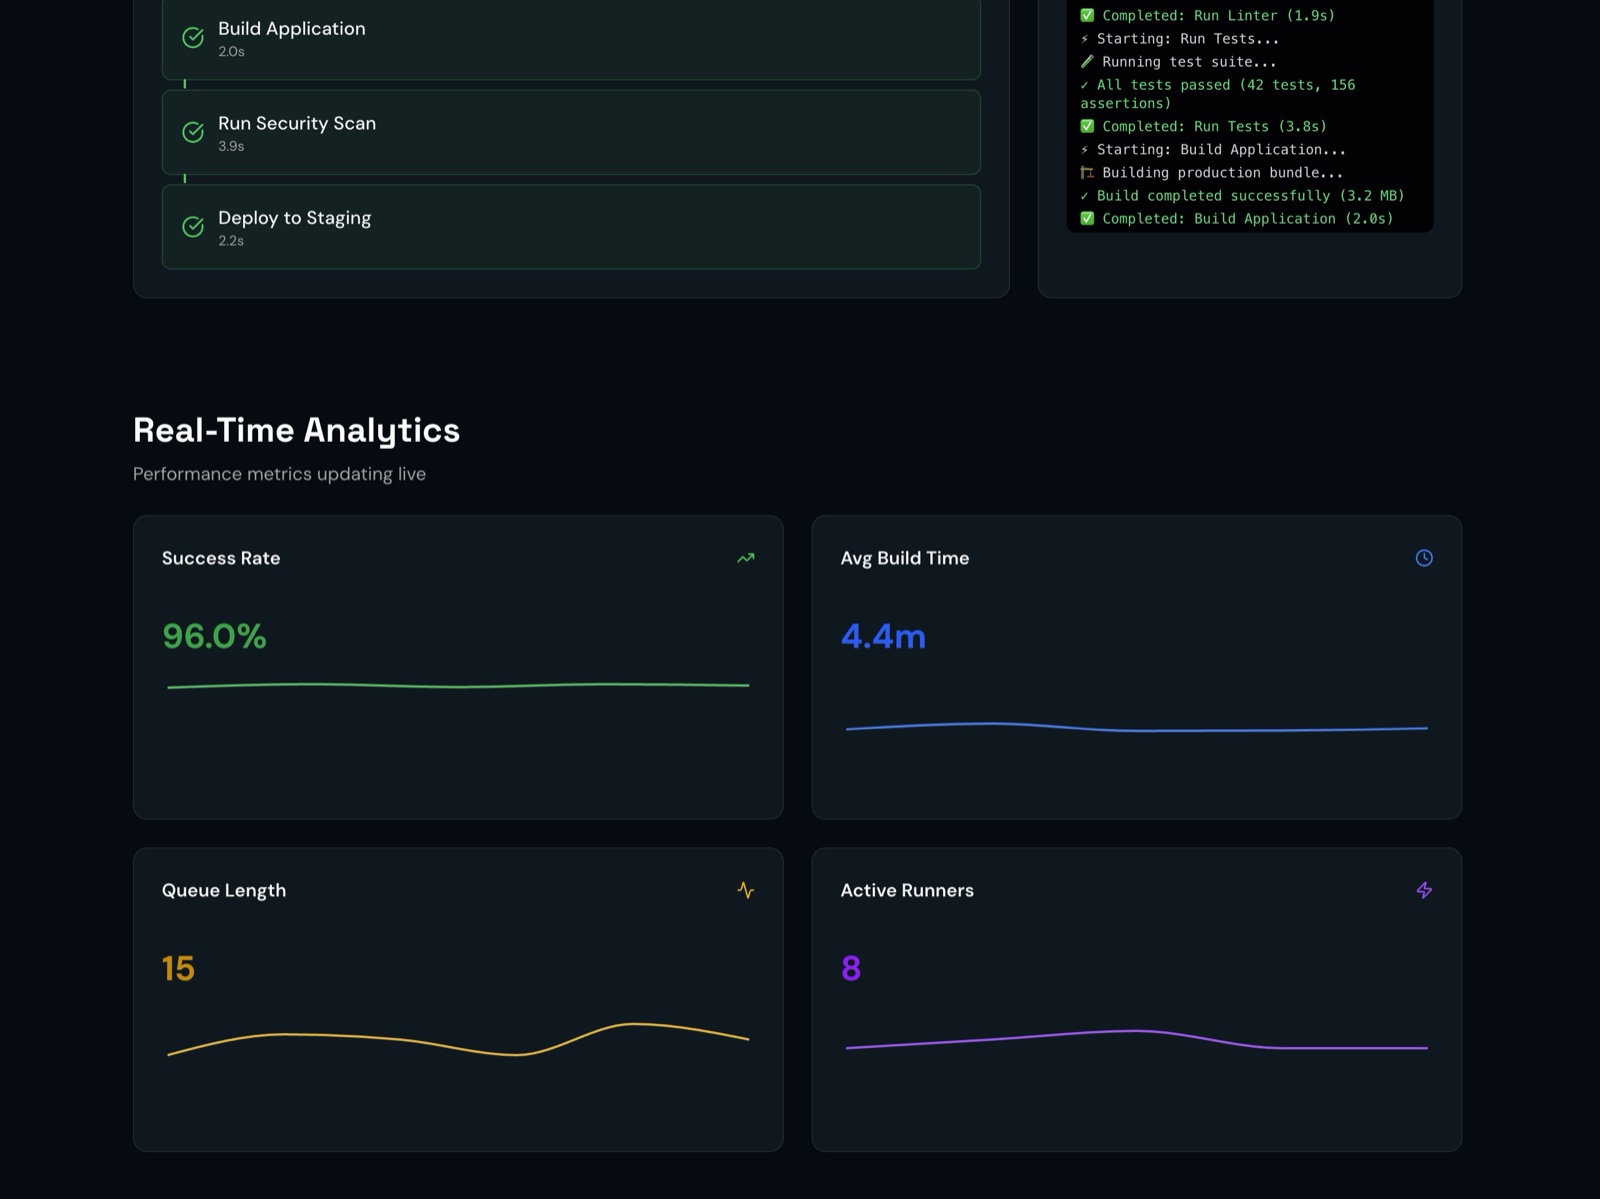This screenshot has height=1199, width=1600.
Task: Click the 4.4m build time value
Action: (x=883, y=636)
